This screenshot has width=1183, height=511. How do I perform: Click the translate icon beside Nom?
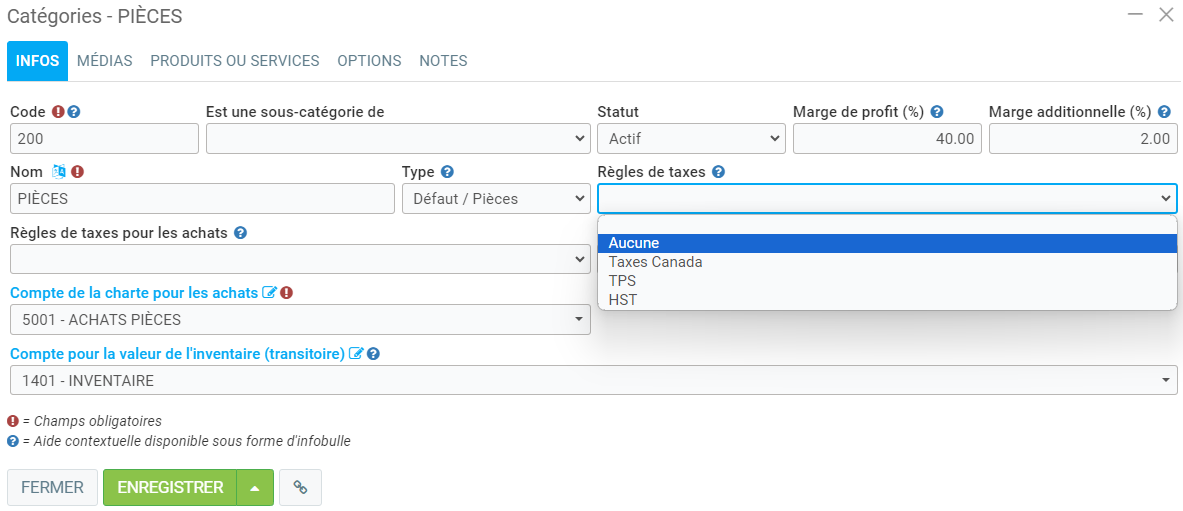pyautogui.click(x=59, y=171)
